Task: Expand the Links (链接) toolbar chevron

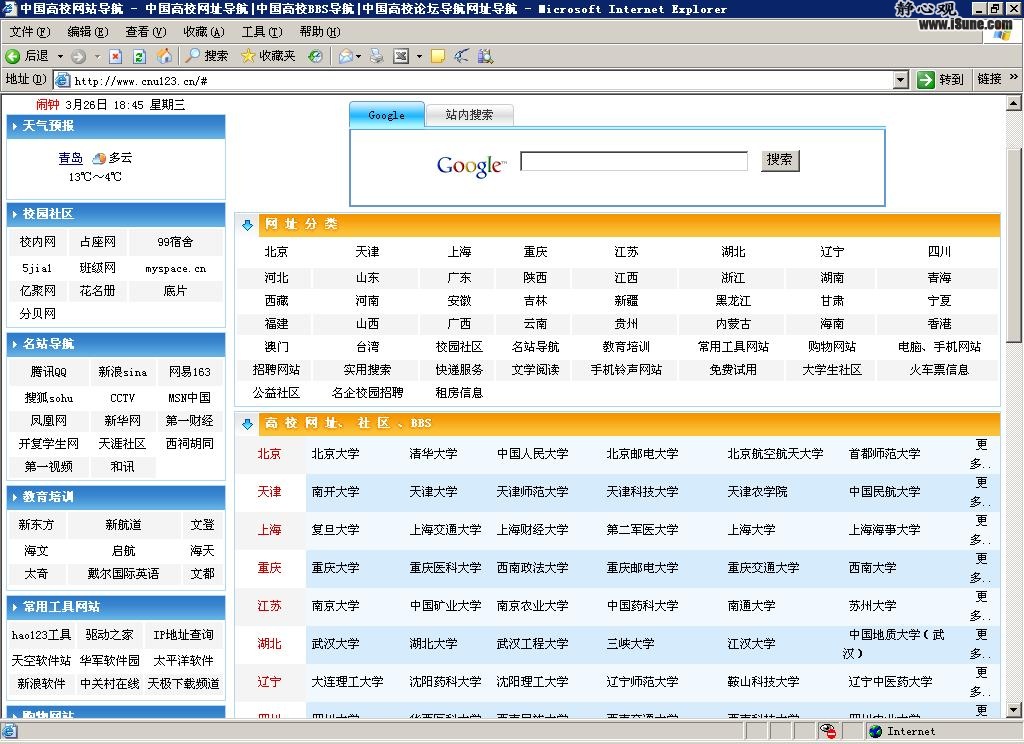Action: point(1014,77)
